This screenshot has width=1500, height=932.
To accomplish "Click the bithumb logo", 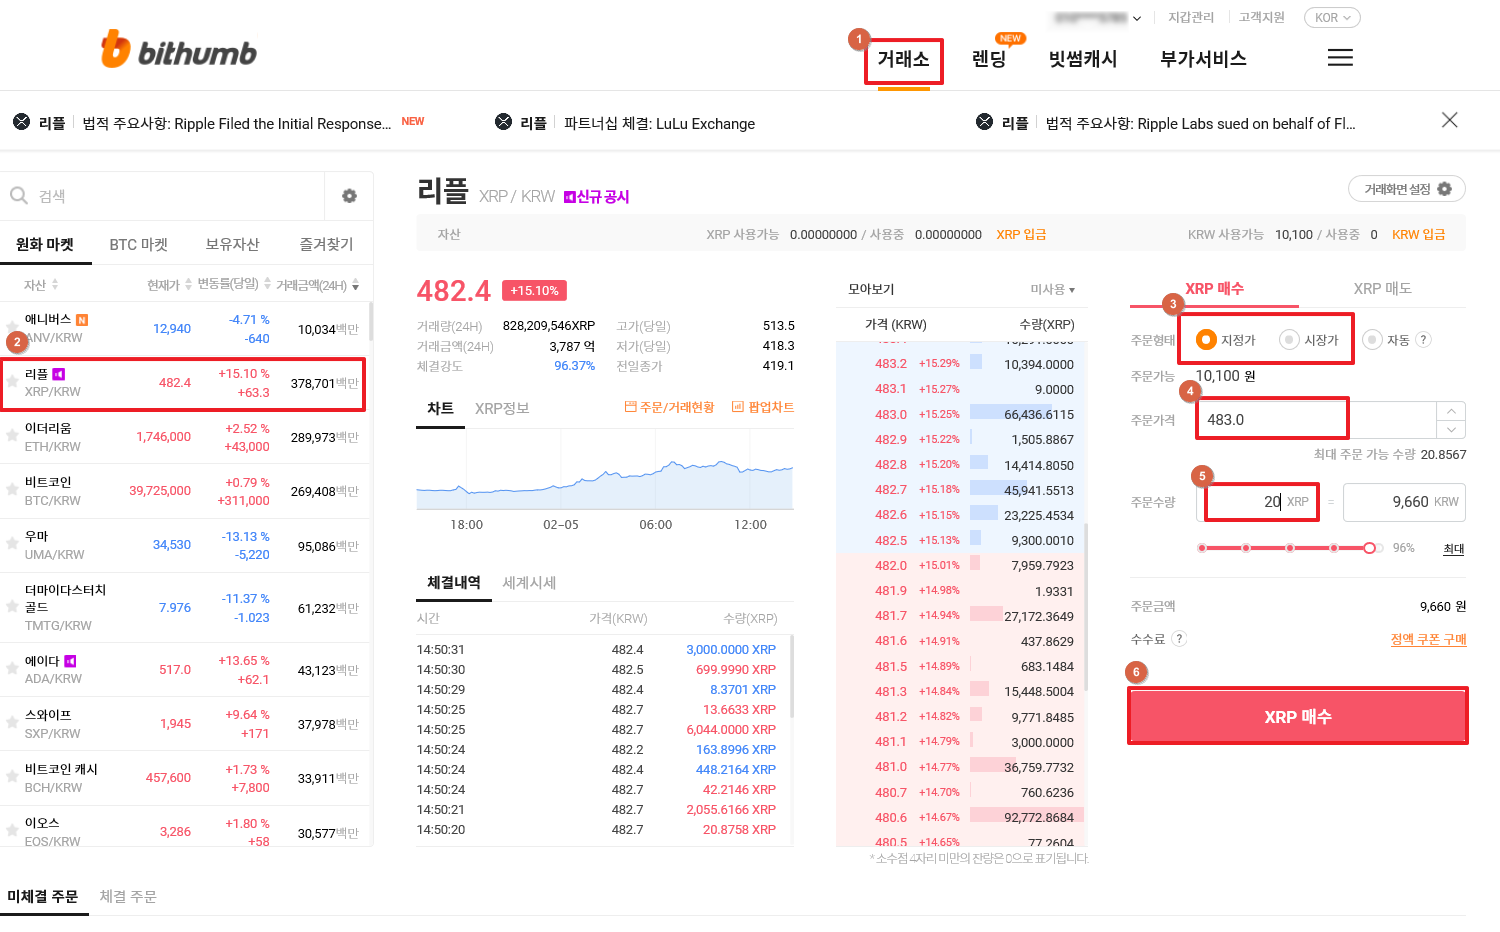I will click(x=179, y=50).
